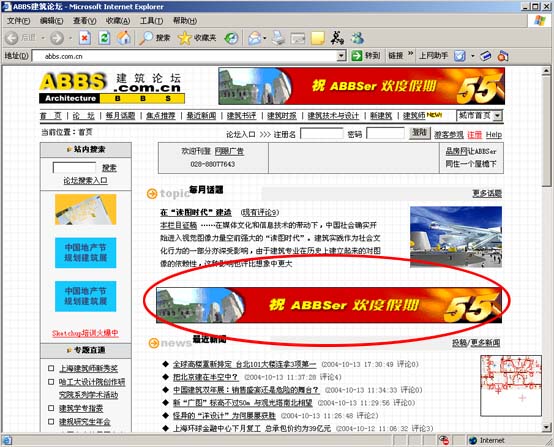Click the 登陆 login button
Viewport: 554px width, 447px height.
[420, 133]
